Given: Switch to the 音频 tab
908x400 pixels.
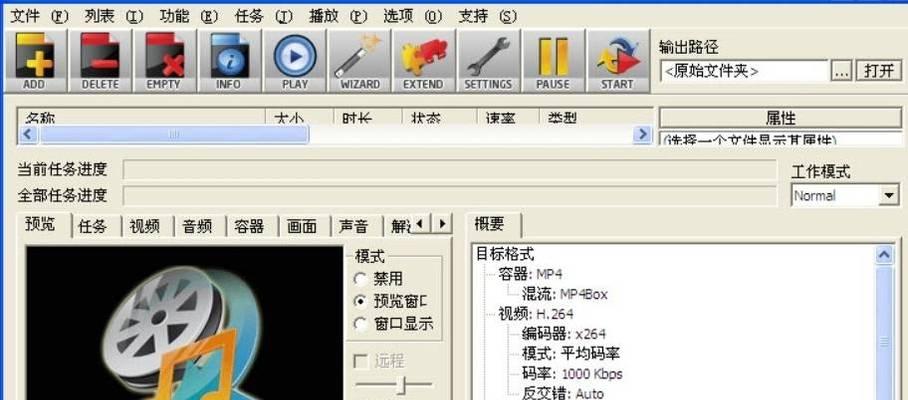Looking at the screenshot, I should click(200, 227).
